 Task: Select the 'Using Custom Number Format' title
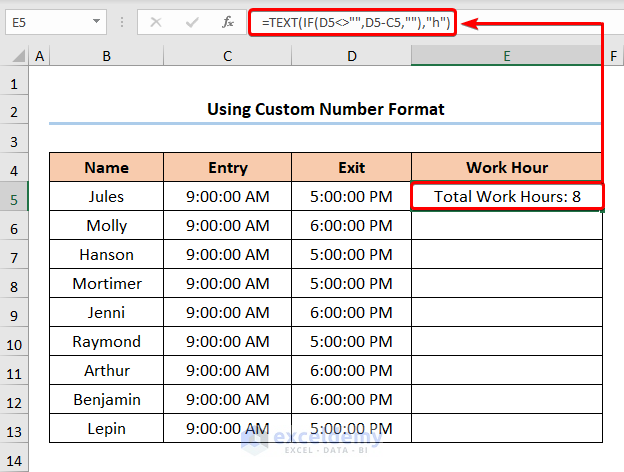325,109
